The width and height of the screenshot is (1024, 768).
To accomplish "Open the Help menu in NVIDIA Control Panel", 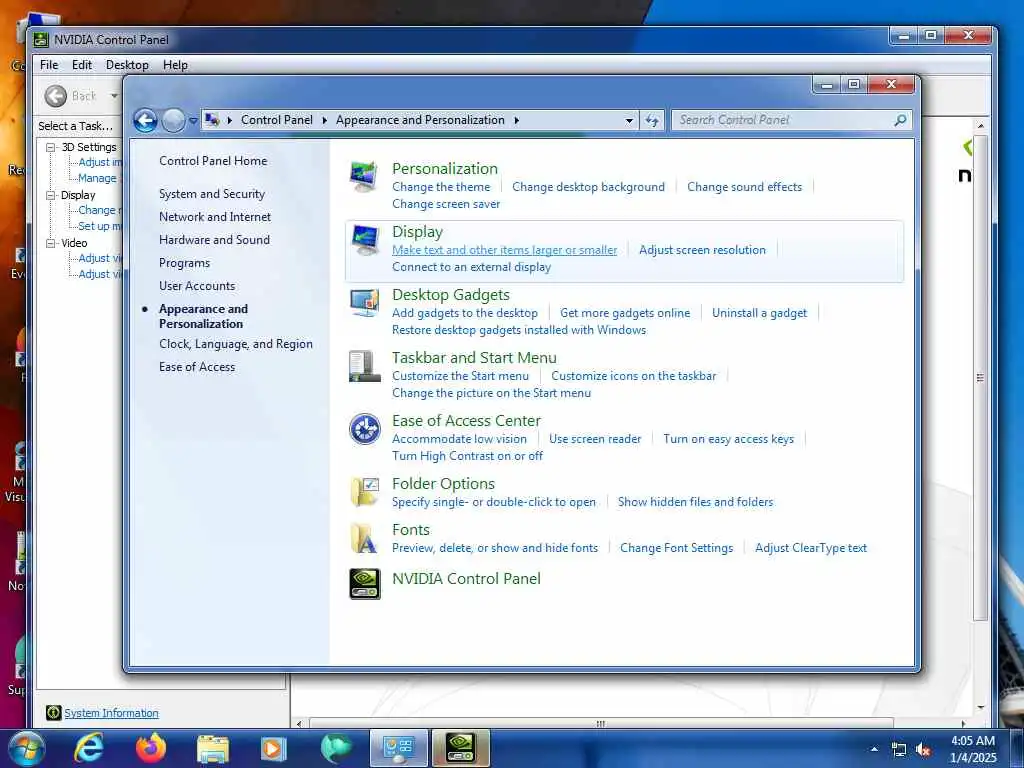I will 175,65.
